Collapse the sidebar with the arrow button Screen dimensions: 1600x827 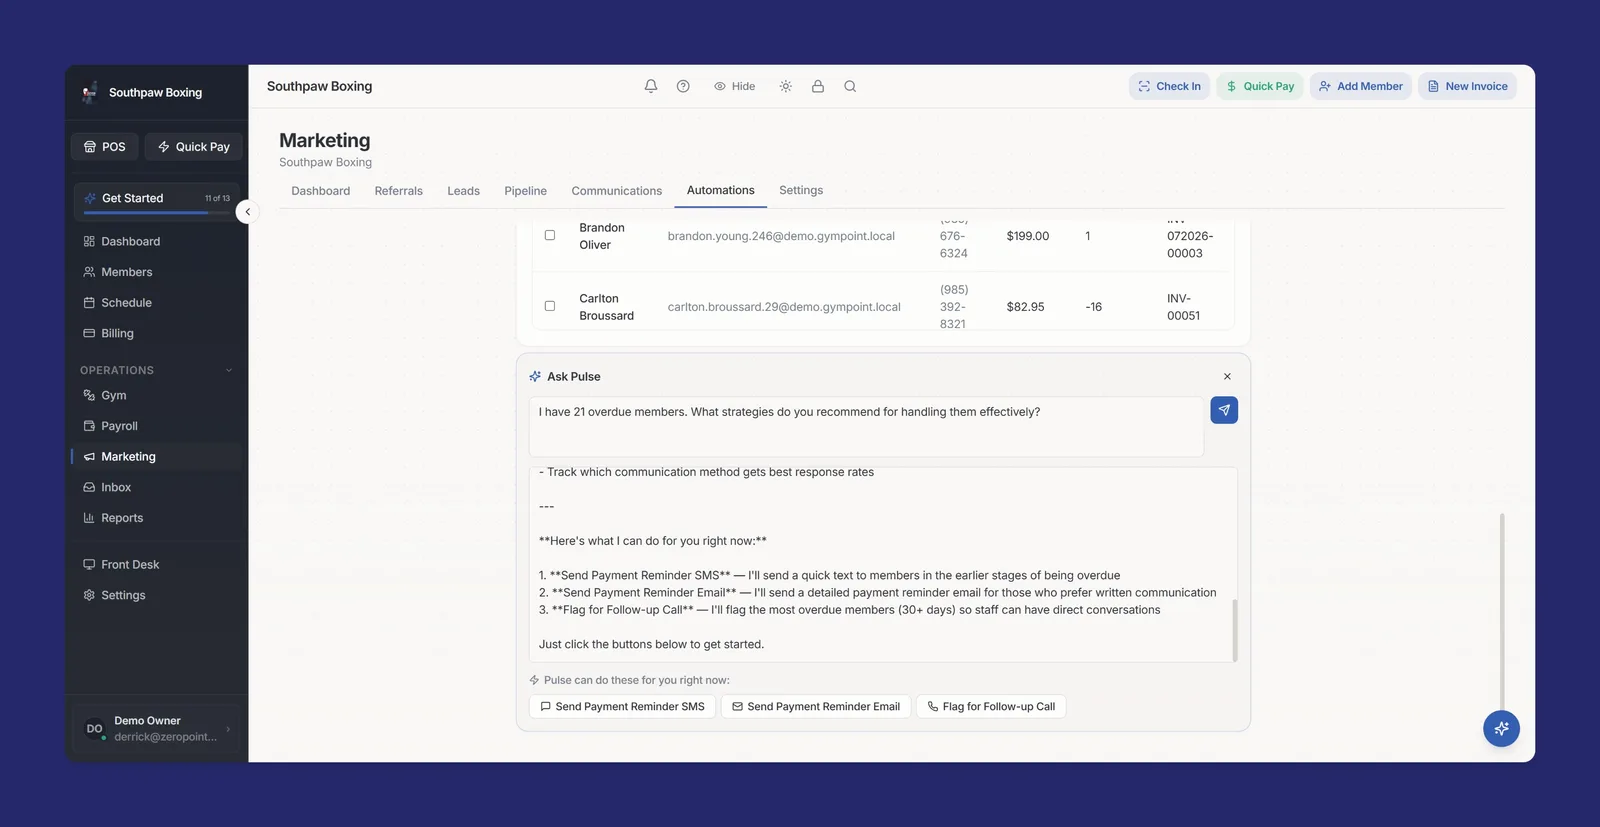[247, 212]
